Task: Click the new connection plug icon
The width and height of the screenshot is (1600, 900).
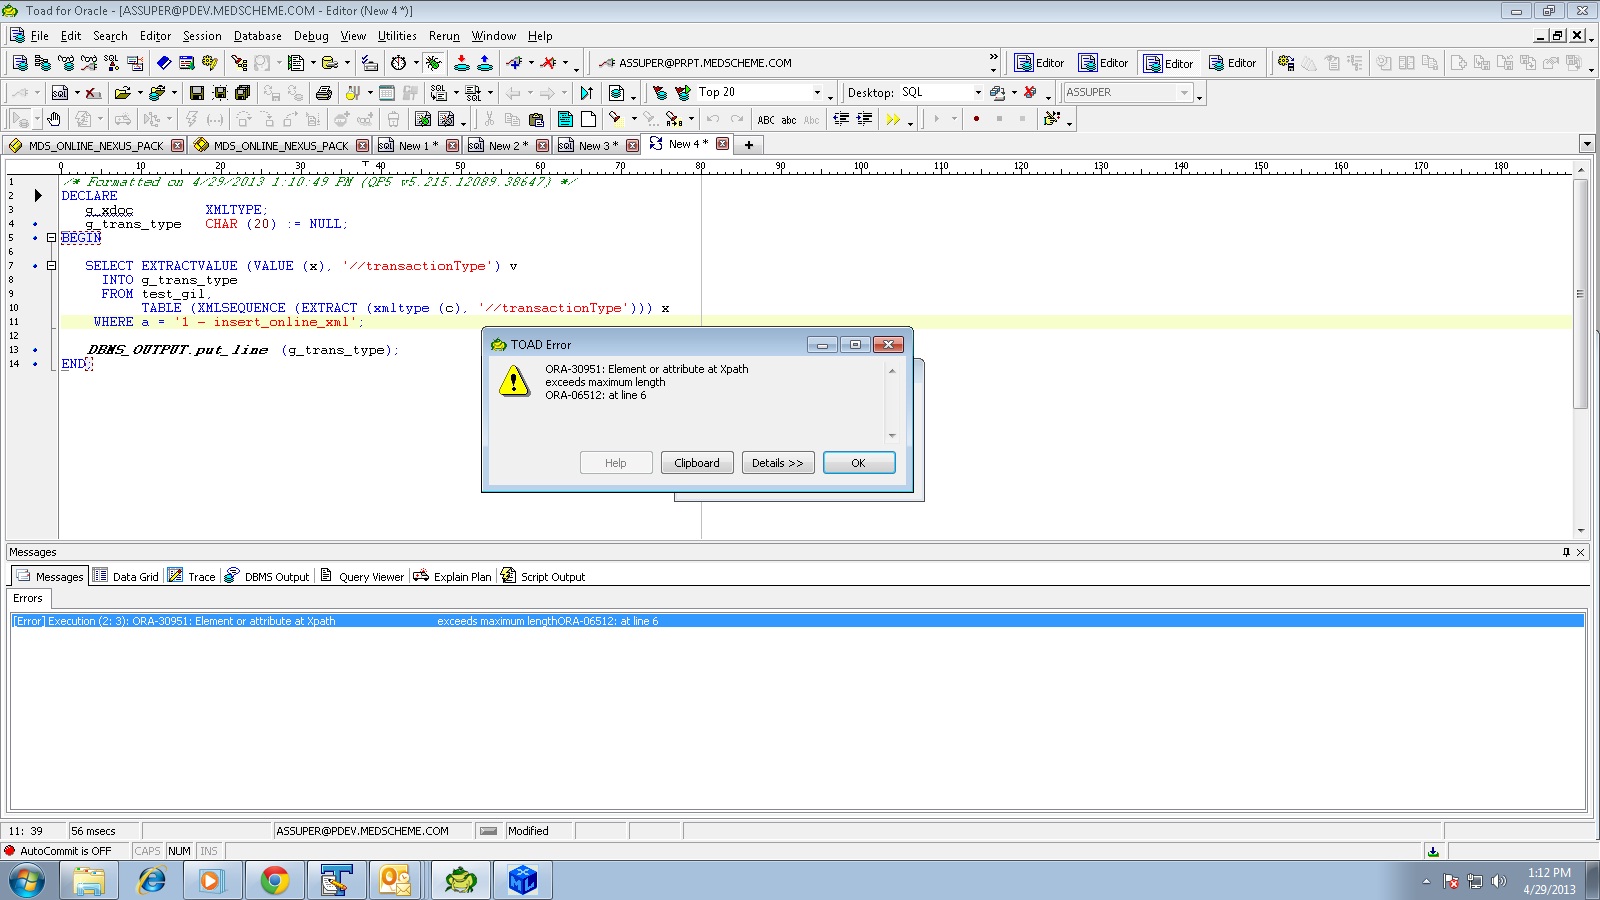Action: point(514,63)
